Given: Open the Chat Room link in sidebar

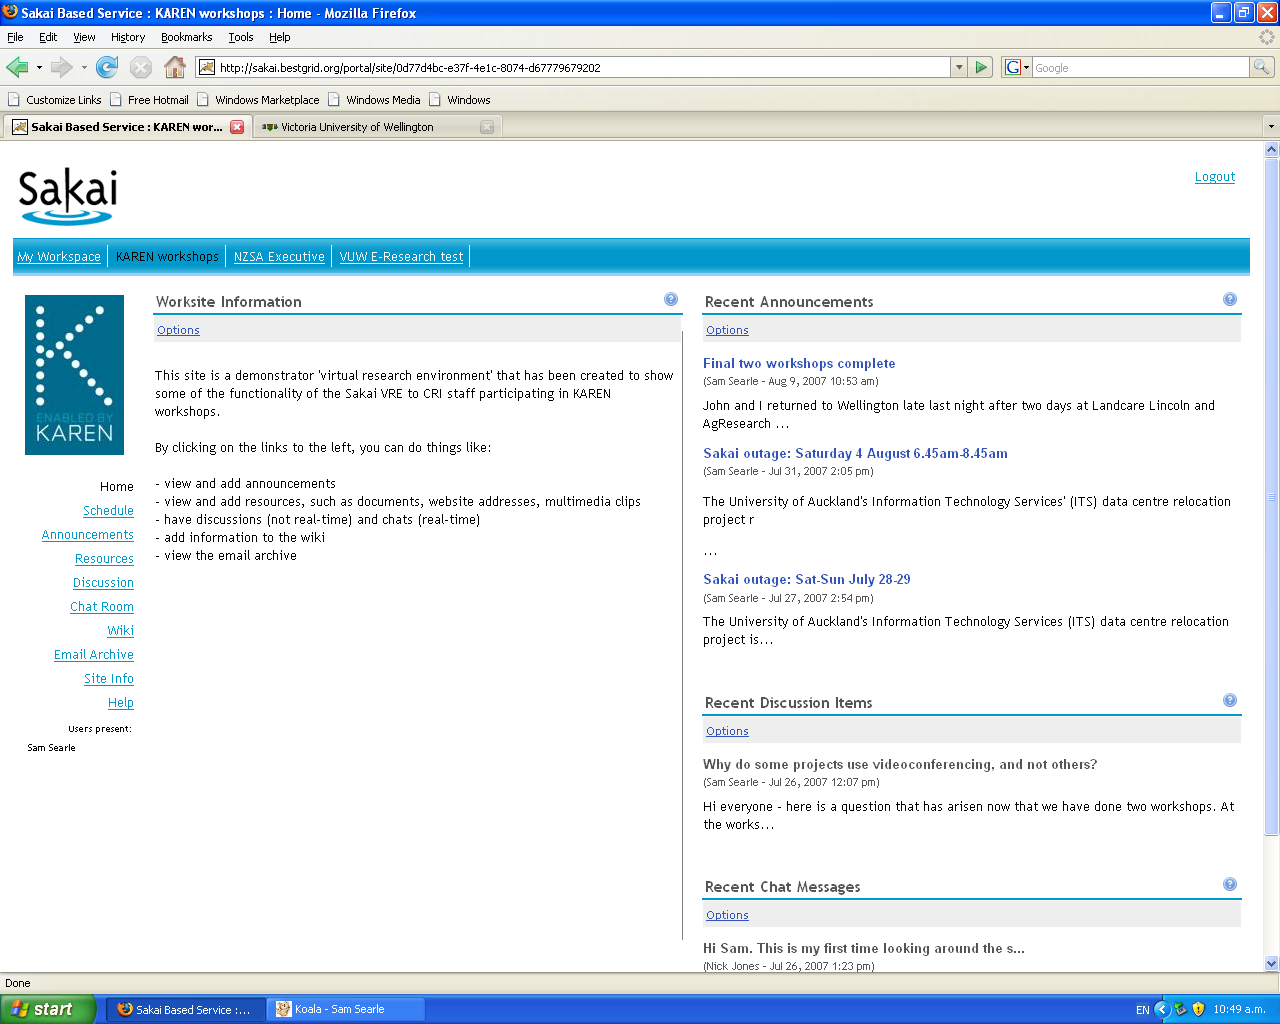Looking at the screenshot, I should pyautogui.click(x=101, y=607).
